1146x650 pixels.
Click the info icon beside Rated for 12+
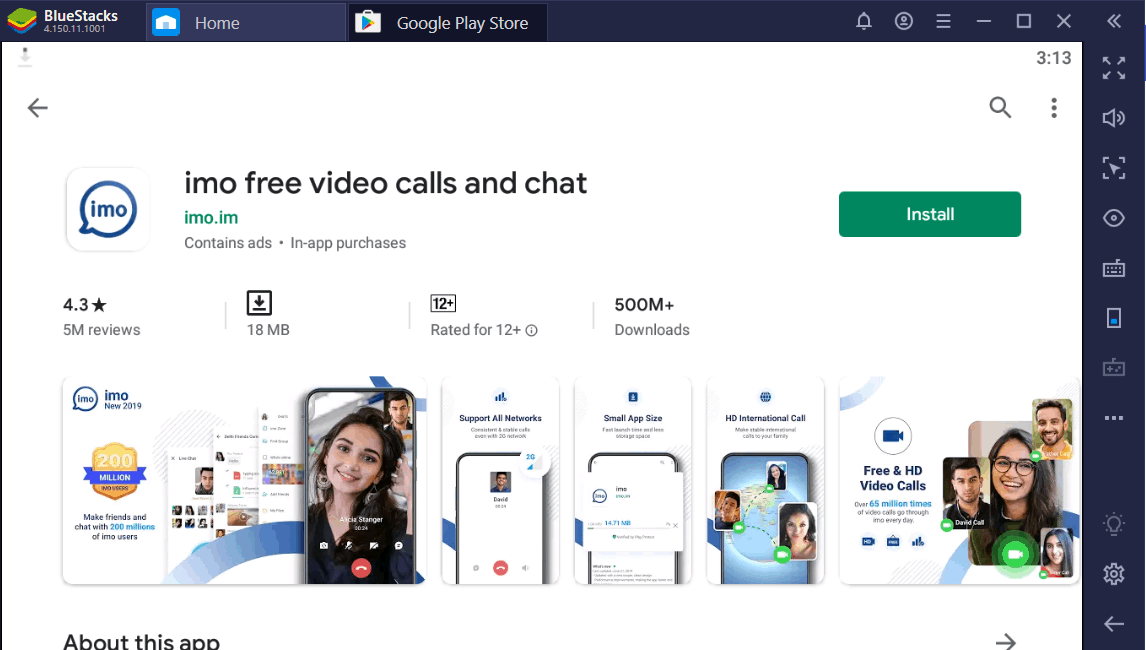(x=531, y=330)
